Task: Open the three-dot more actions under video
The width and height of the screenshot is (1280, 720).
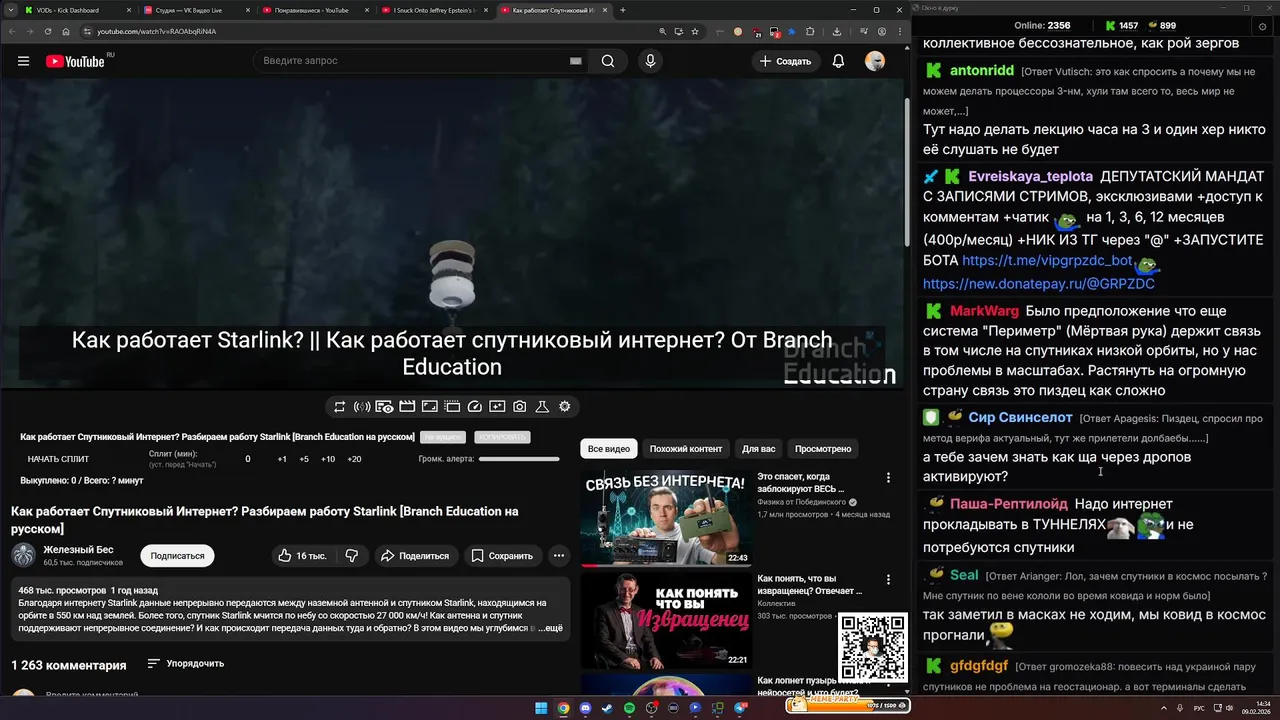Action: (559, 556)
